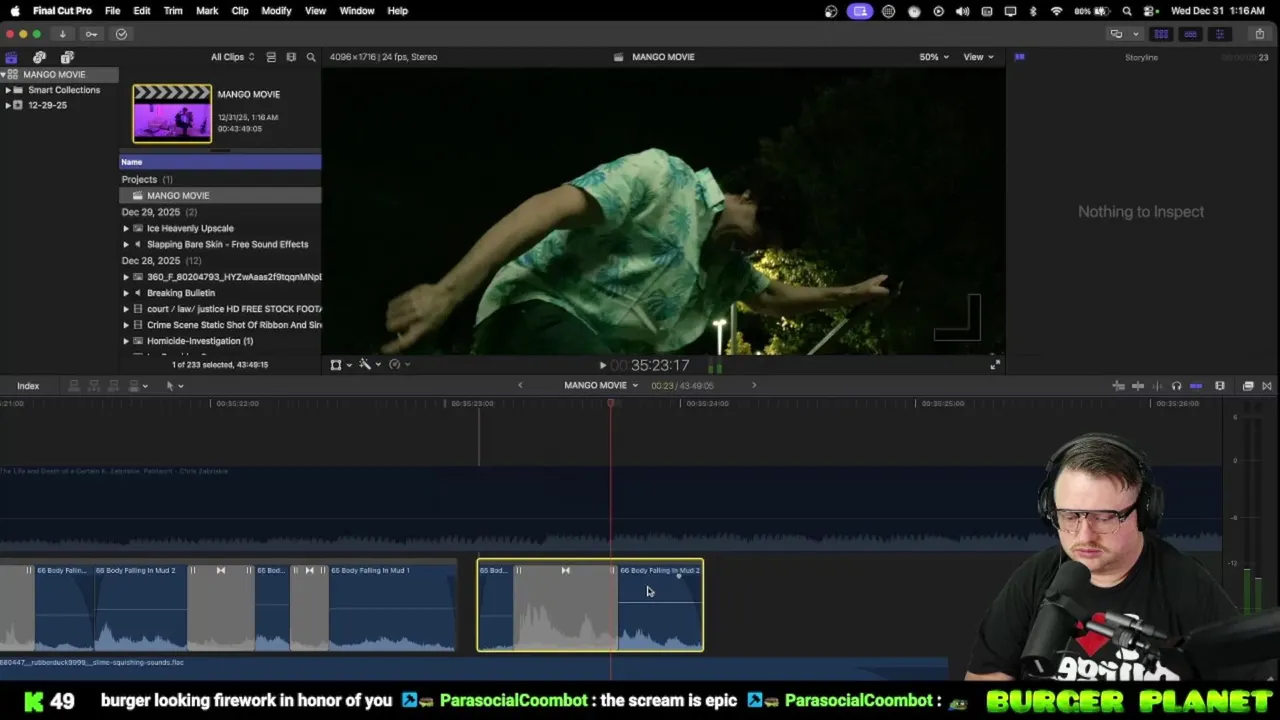
Task: Expand the Ice Heavenly Upscale clip
Action: [x=126, y=228]
